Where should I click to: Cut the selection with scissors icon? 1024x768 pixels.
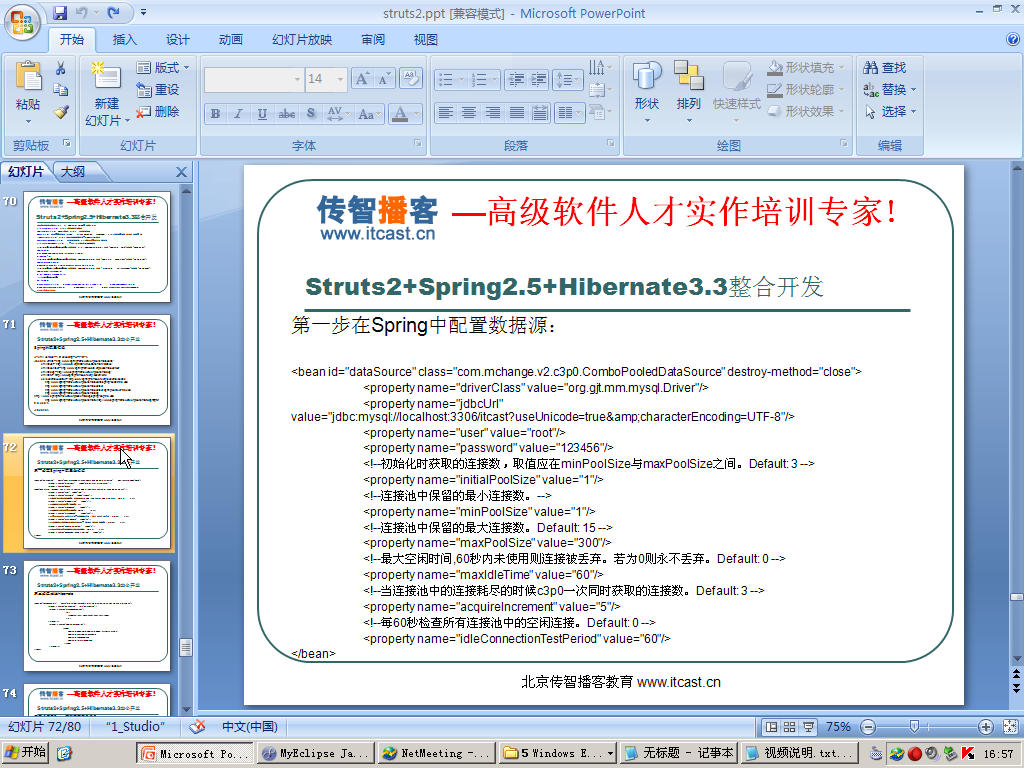pyautogui.click(x=61, y=68)
